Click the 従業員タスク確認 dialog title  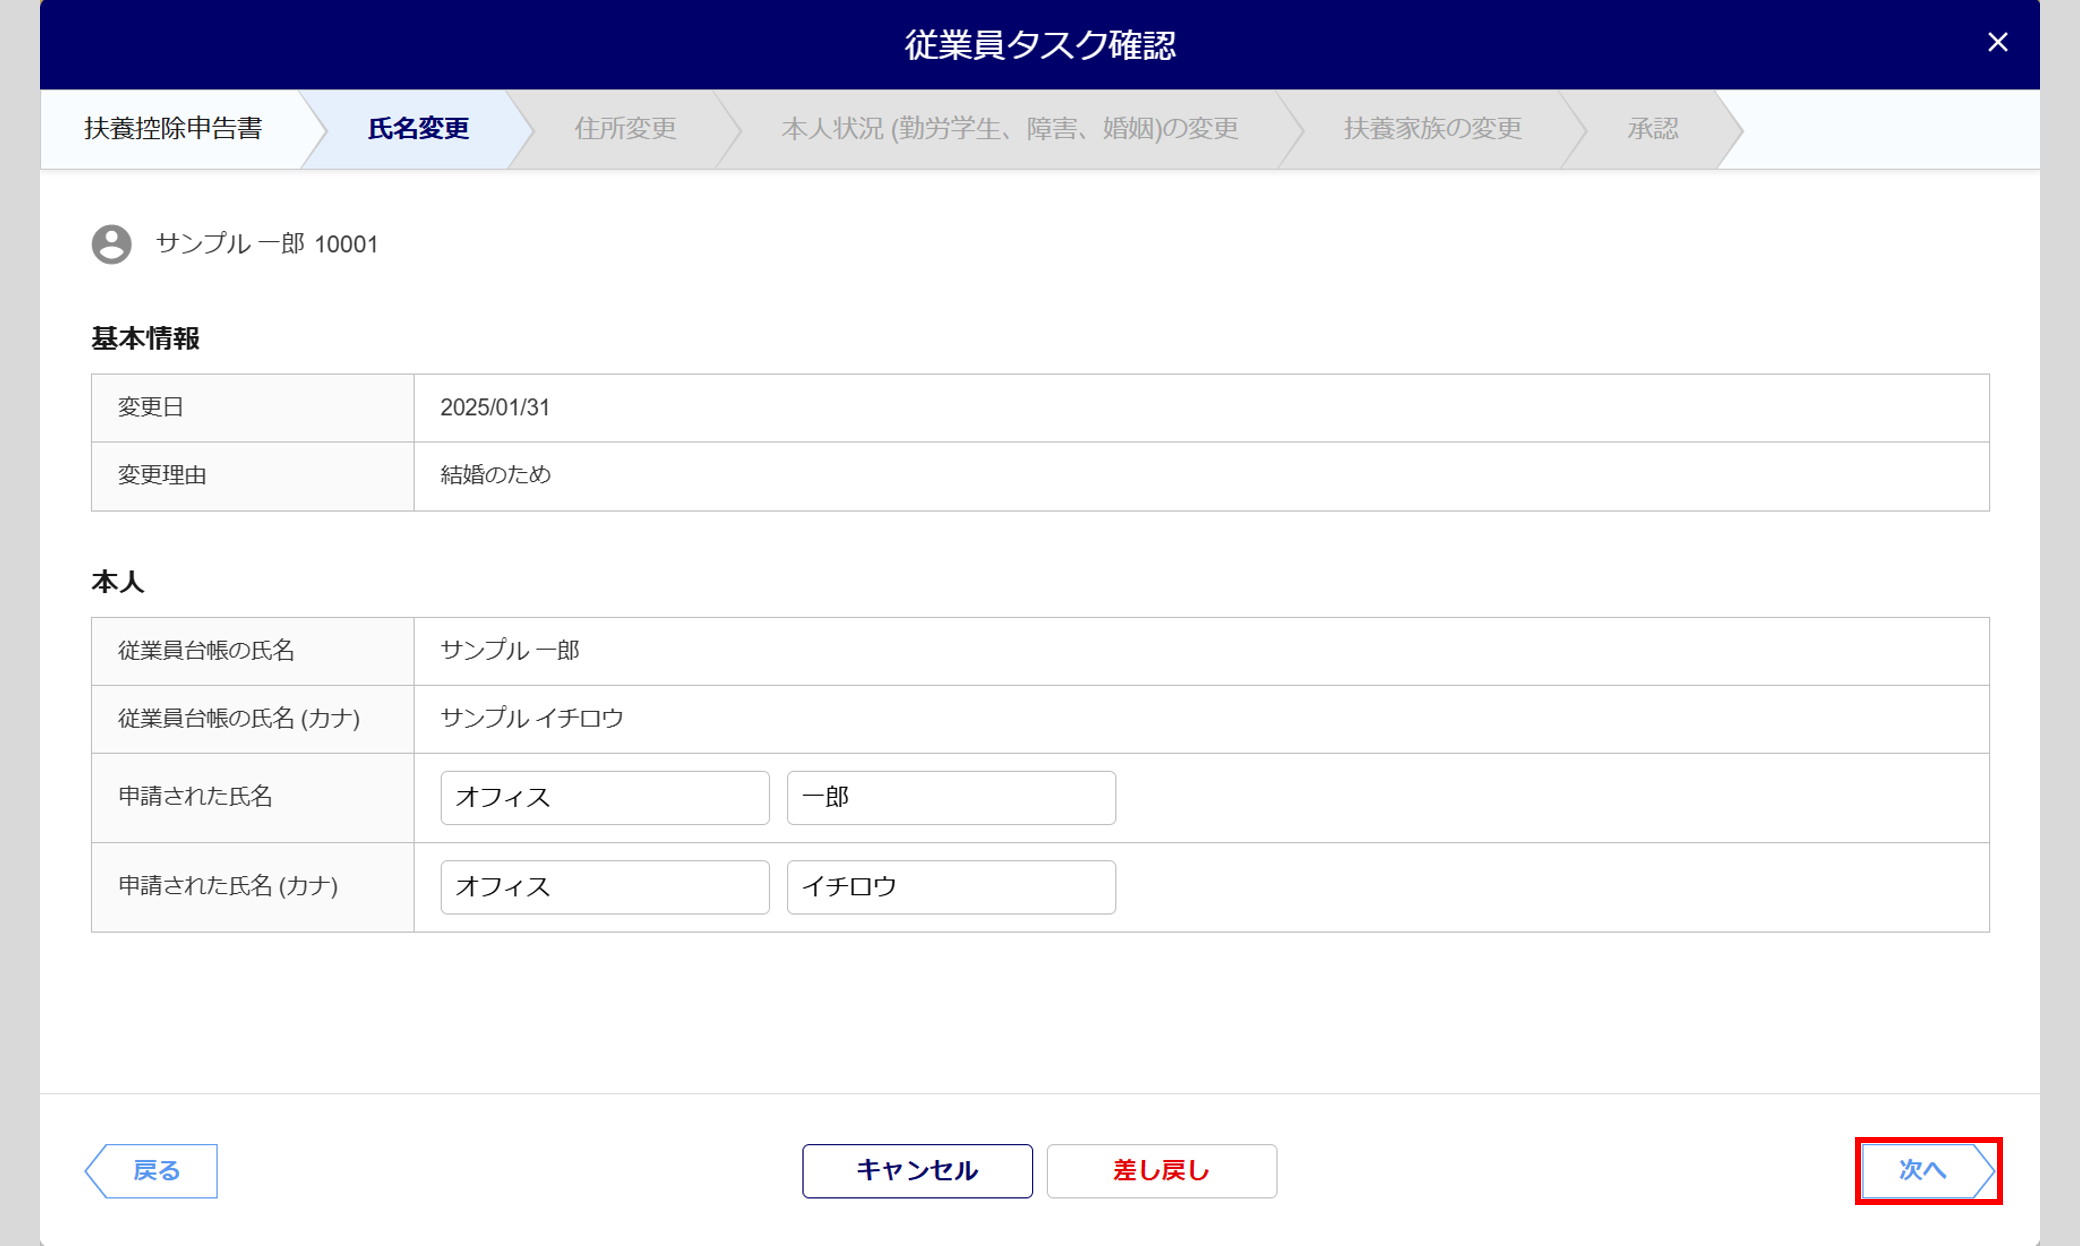coord(1040,45)
